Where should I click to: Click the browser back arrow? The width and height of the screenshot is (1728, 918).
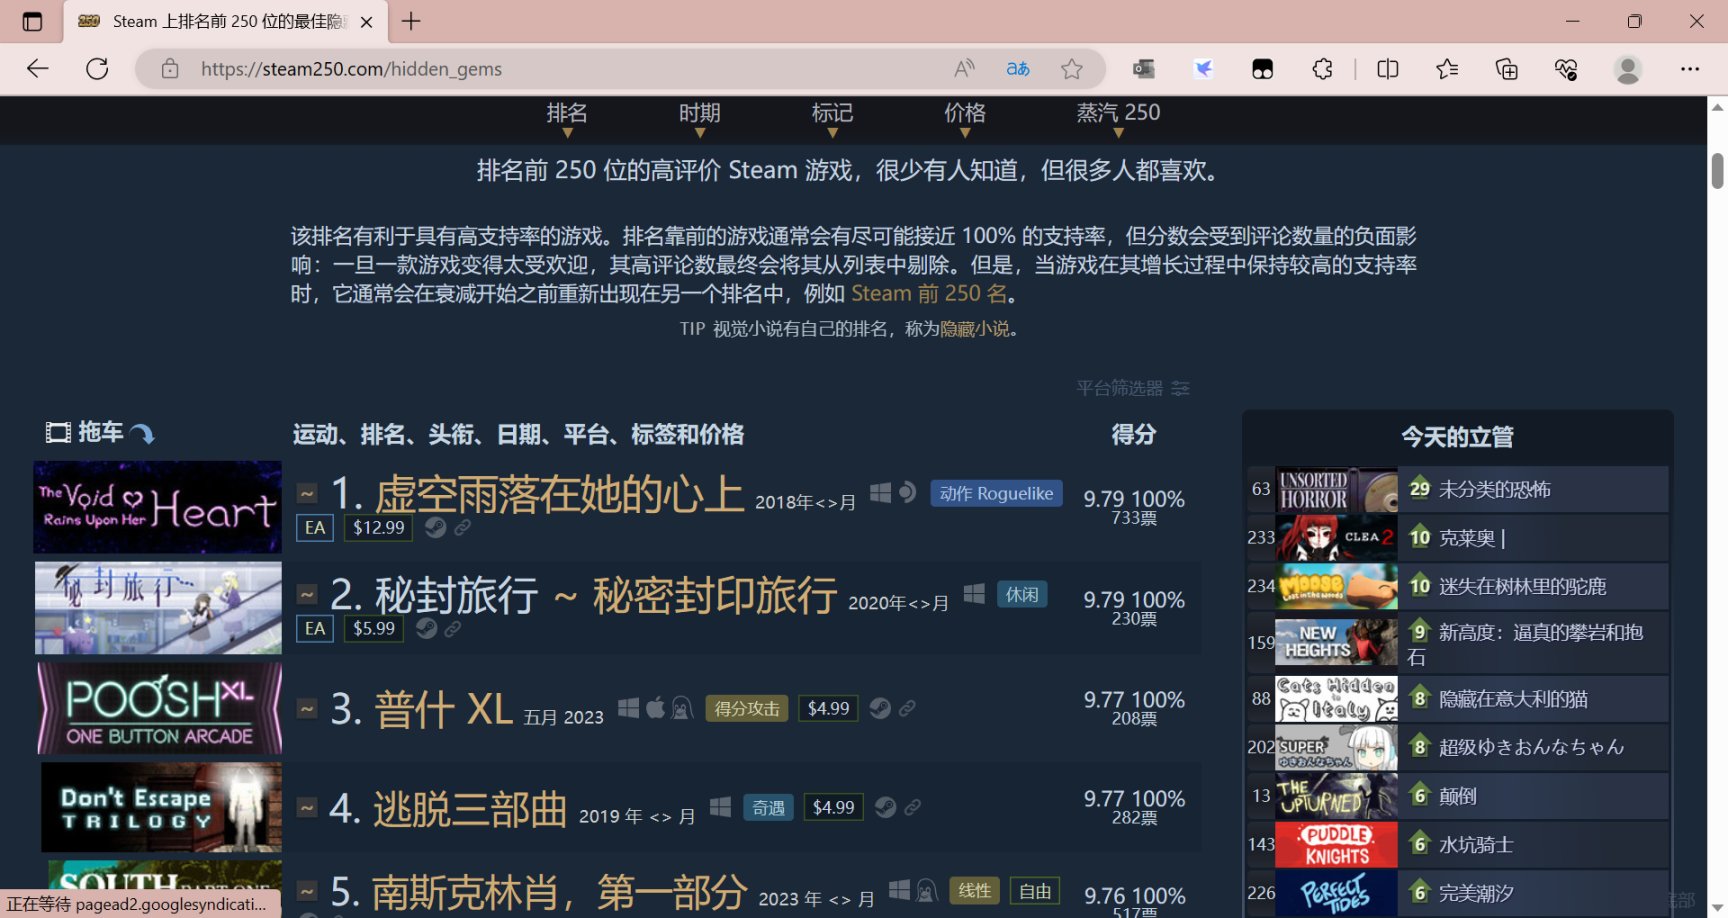point(38,69)
